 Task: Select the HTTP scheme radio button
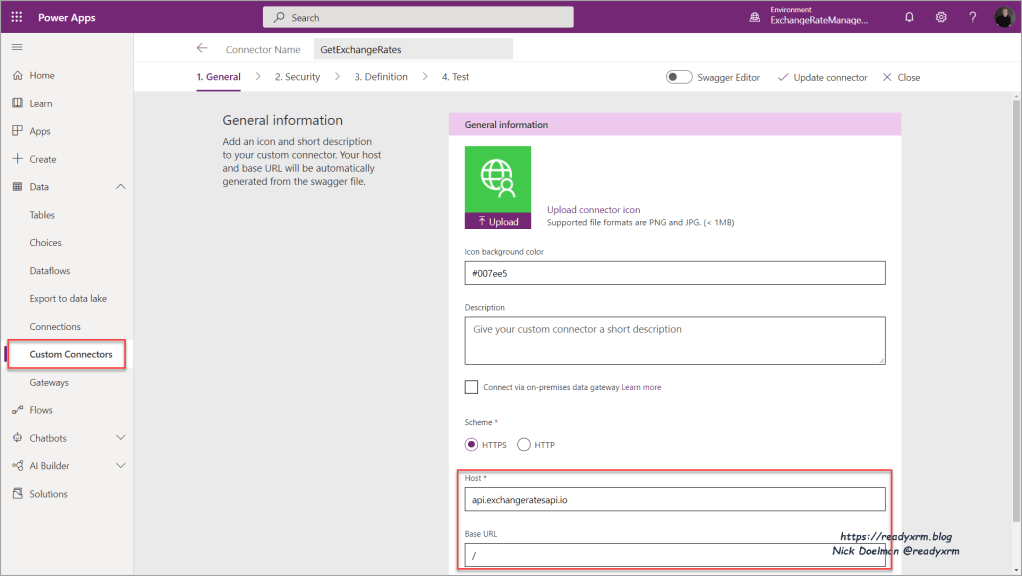pos(524,445)
